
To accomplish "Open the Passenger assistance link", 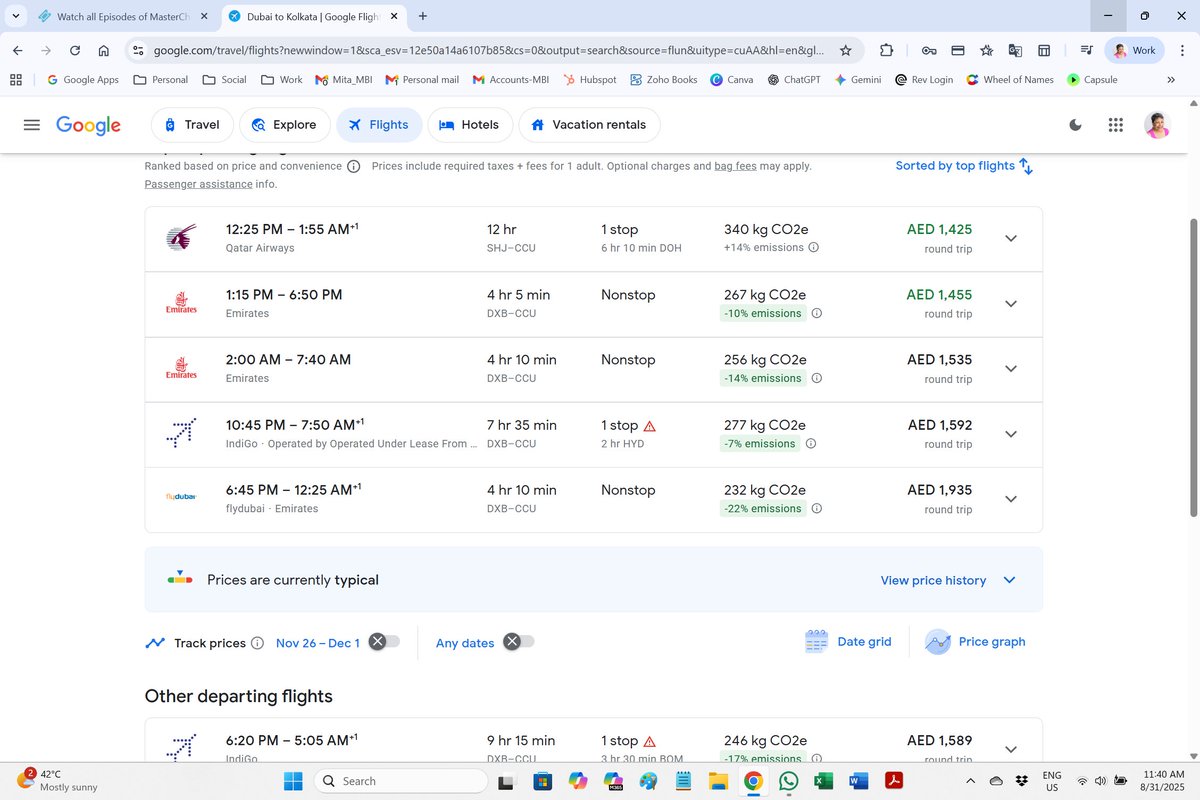I will [198, 184].
